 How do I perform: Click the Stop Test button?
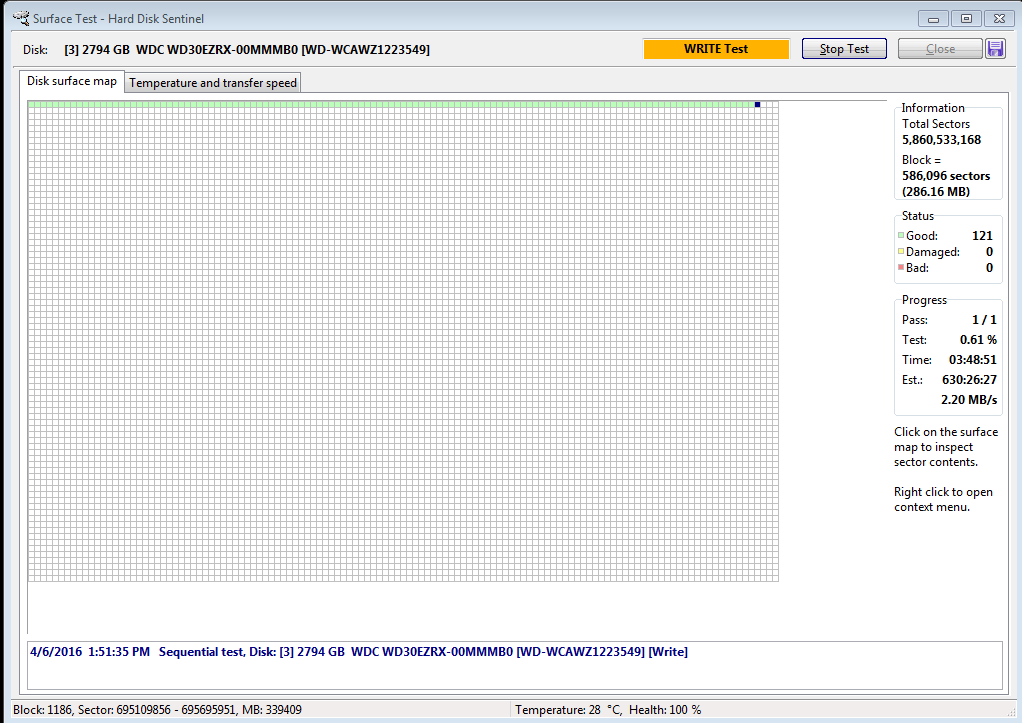tap(844, 49)
